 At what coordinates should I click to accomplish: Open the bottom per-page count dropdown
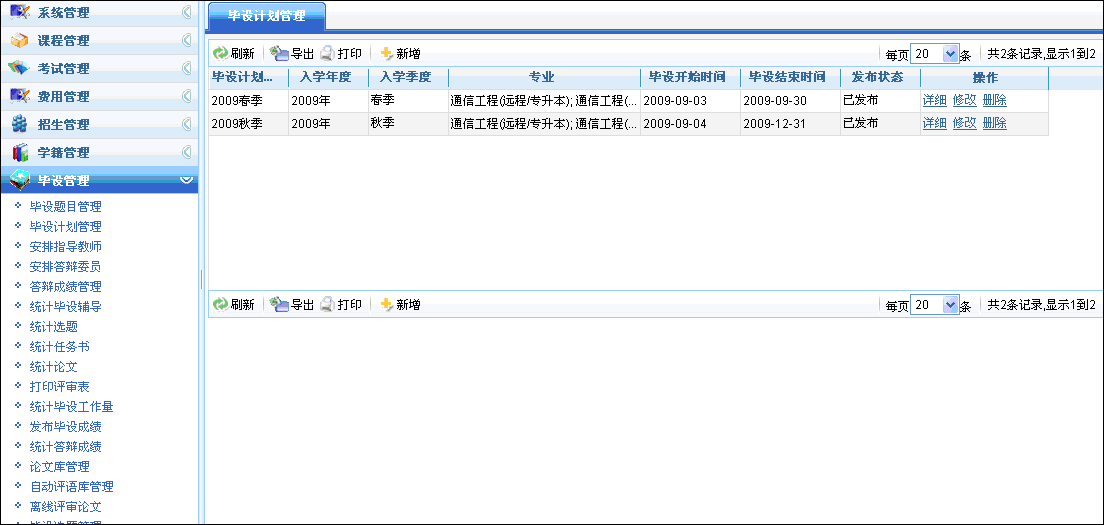pyautogui.click(x=950, y=305)
